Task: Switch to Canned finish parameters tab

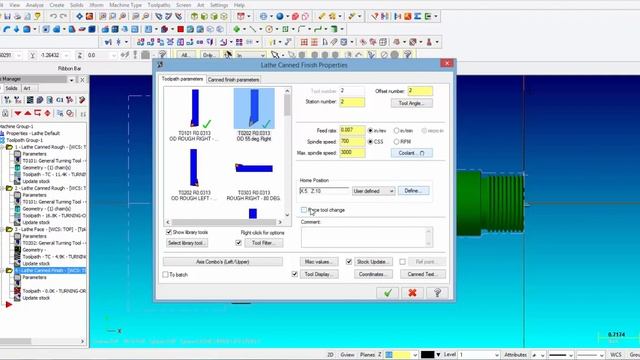Action: pos(233,80)
